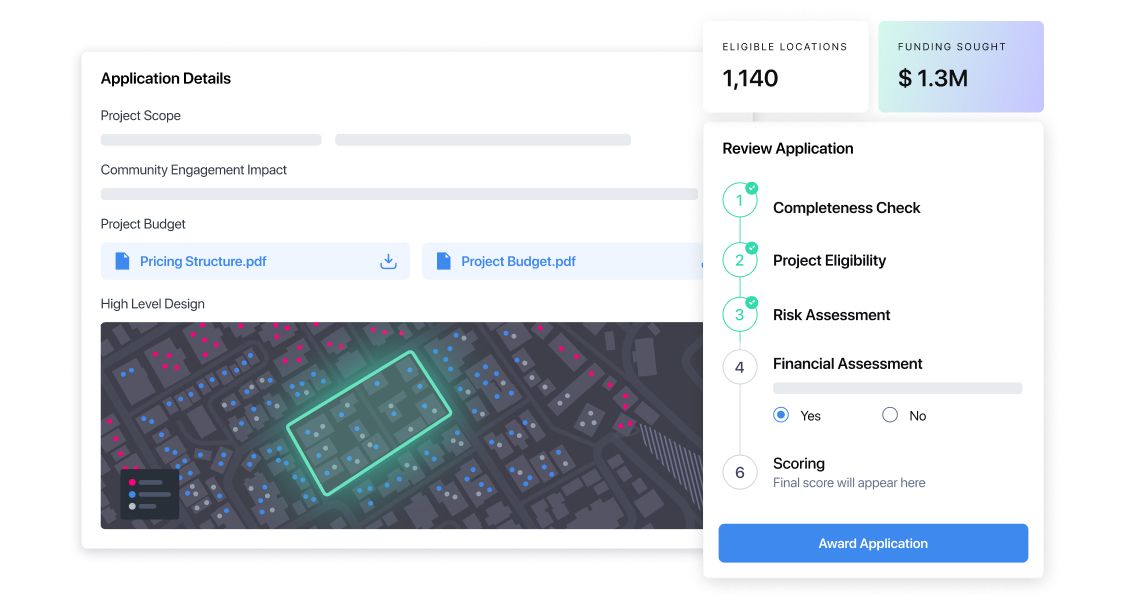Download the Pricing Structure.pdf file
This screenshot has height=600, width=1125.
point(388,261)
